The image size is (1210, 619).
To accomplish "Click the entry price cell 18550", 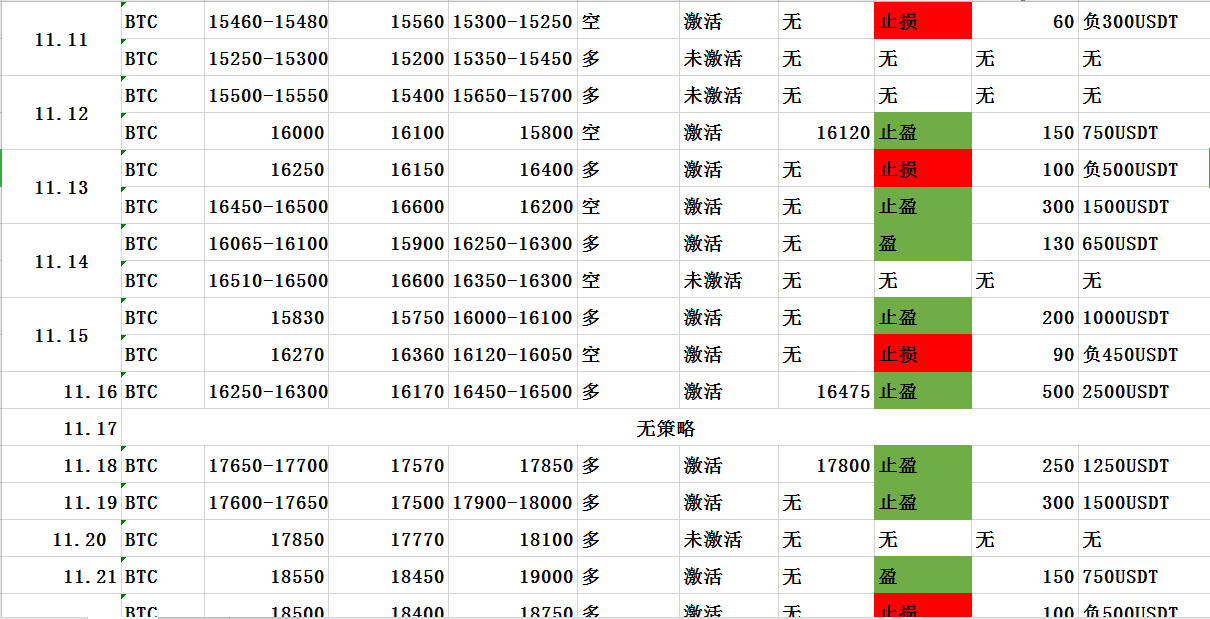I will pos(266,576).
